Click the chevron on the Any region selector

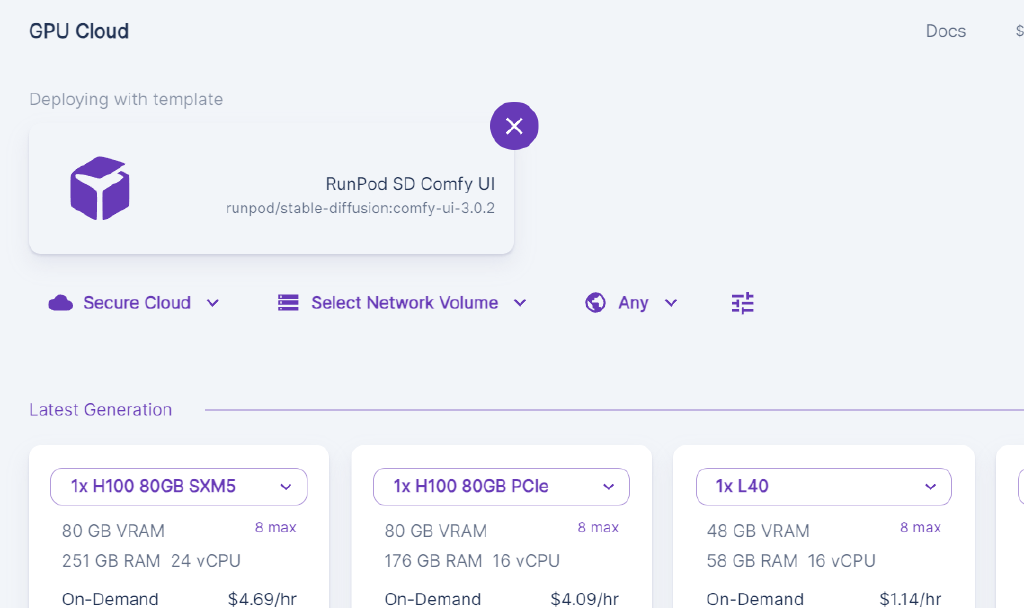tap(670, 302)
